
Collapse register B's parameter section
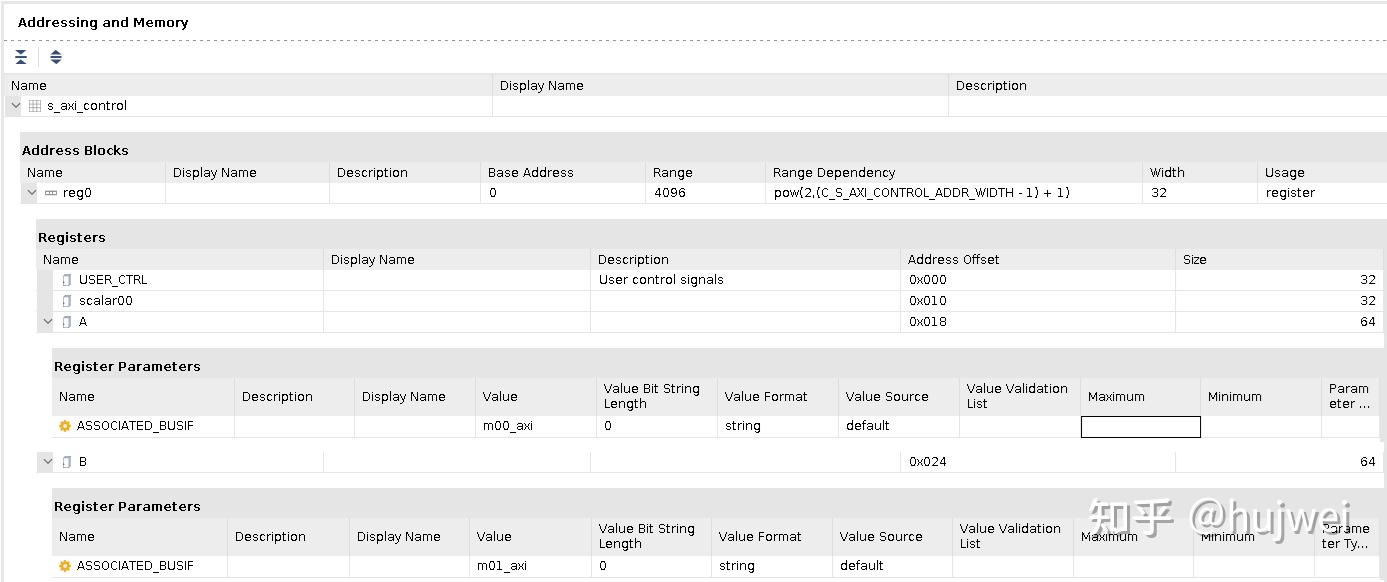(x=46, y=461)
